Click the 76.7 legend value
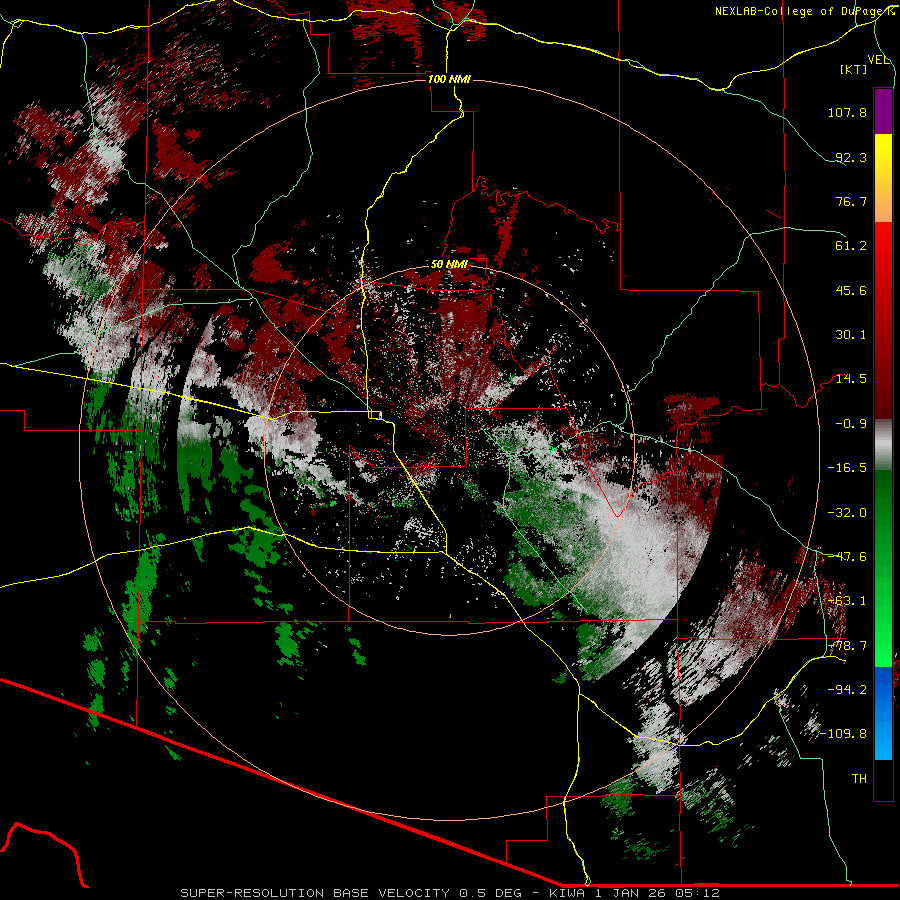Image resolution: width=900 pixels, height=900 pixels. (851, 201)
